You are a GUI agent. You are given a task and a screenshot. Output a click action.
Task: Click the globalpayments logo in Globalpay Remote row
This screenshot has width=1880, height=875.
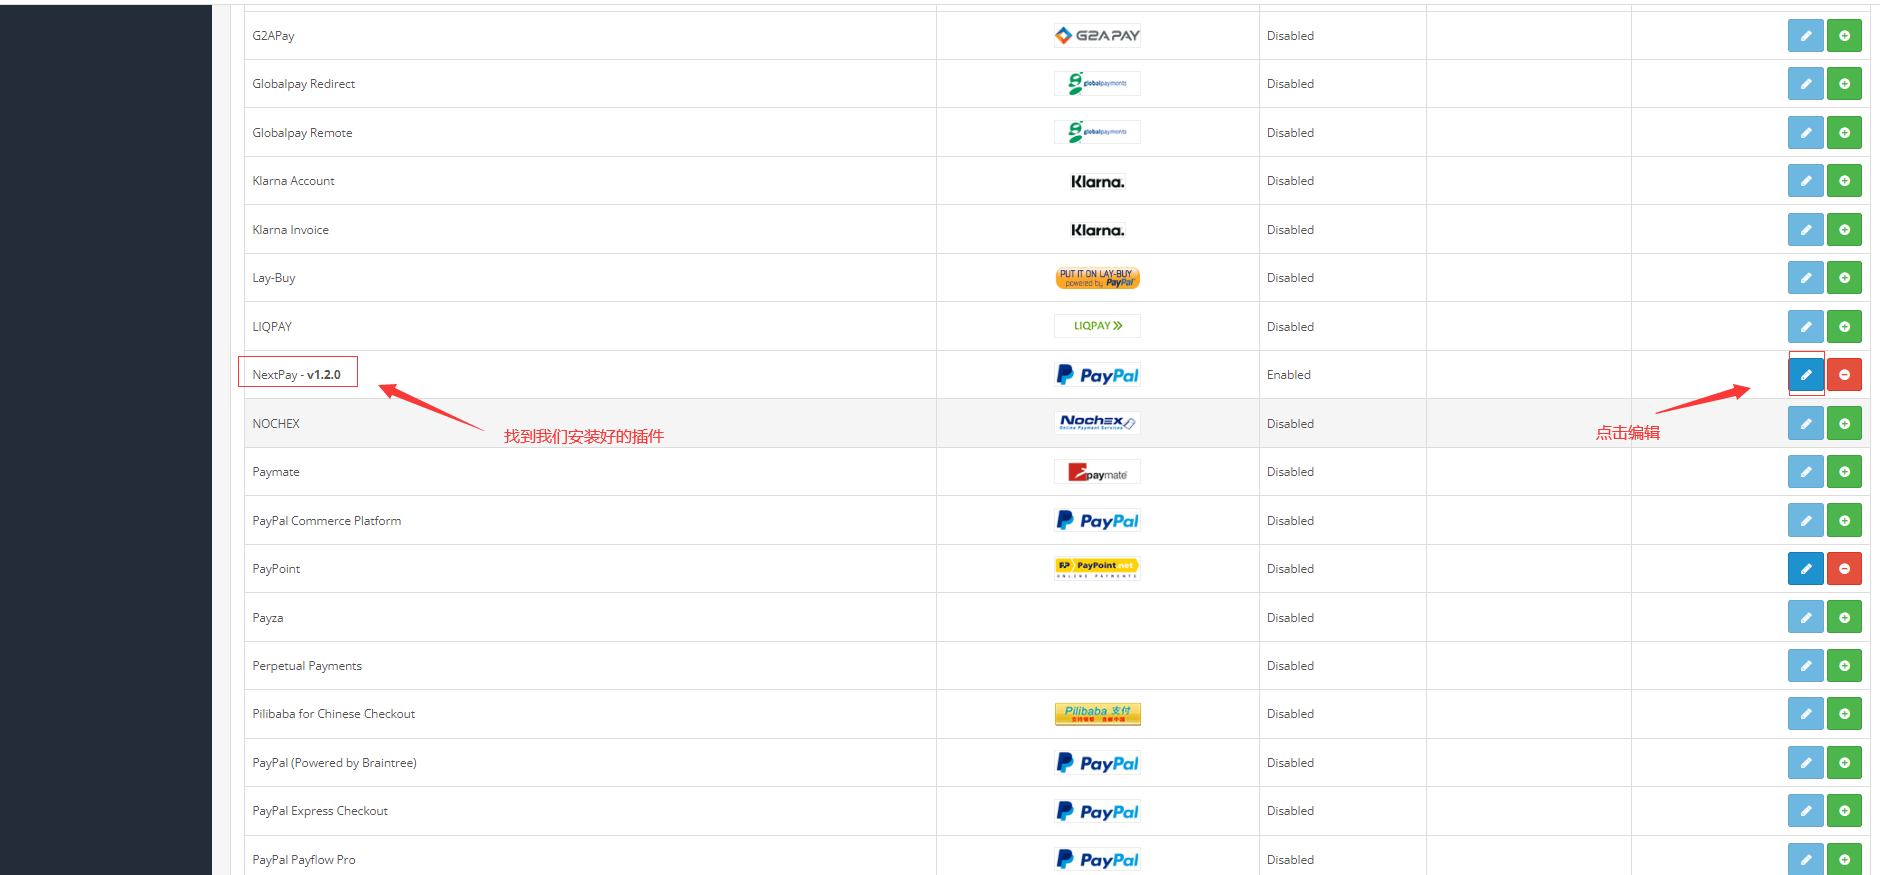pyautogui.click(x=1097, y=132)
